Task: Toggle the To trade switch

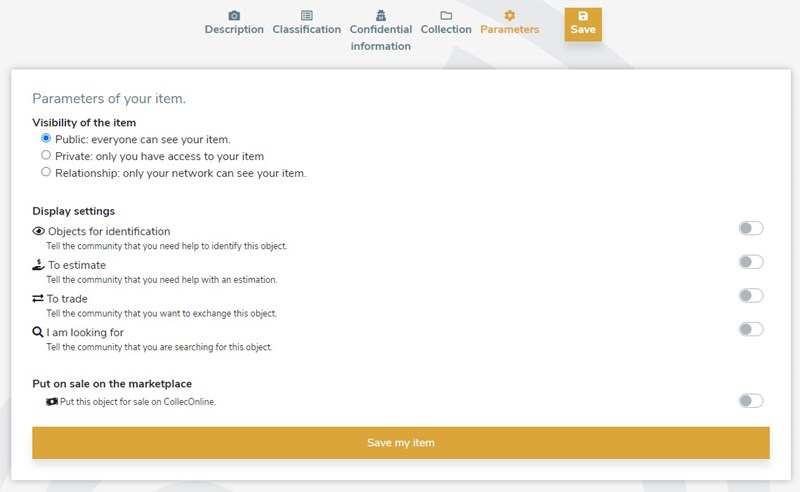Action: click(x=751, y=296)
